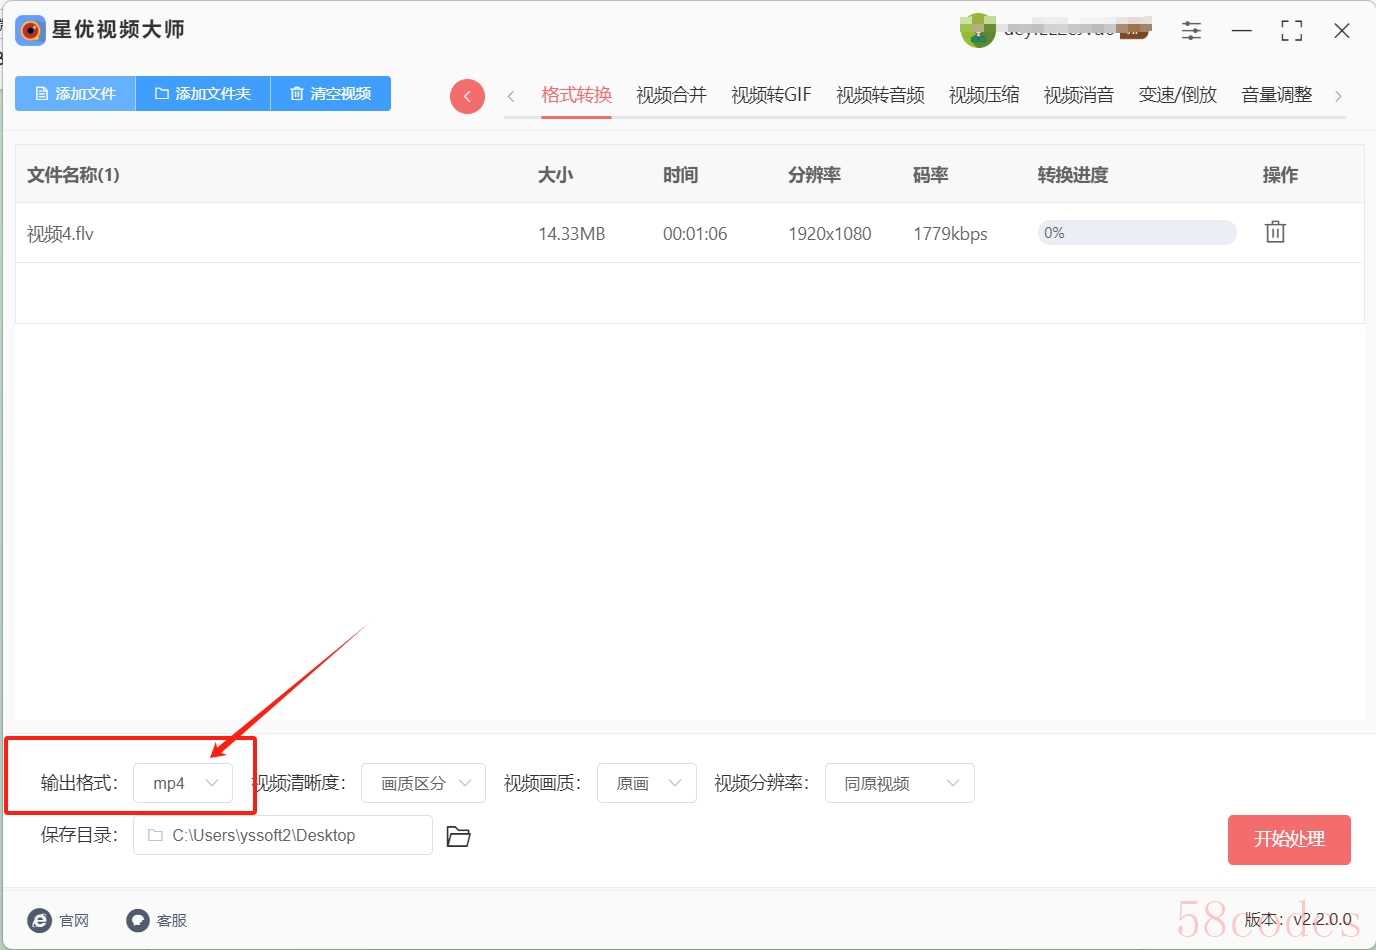This screenshot has height=950, width=1376.
Task: Open 视频画质 原画 dropdown
Action: pyautogui.click(x=647, y=783)
